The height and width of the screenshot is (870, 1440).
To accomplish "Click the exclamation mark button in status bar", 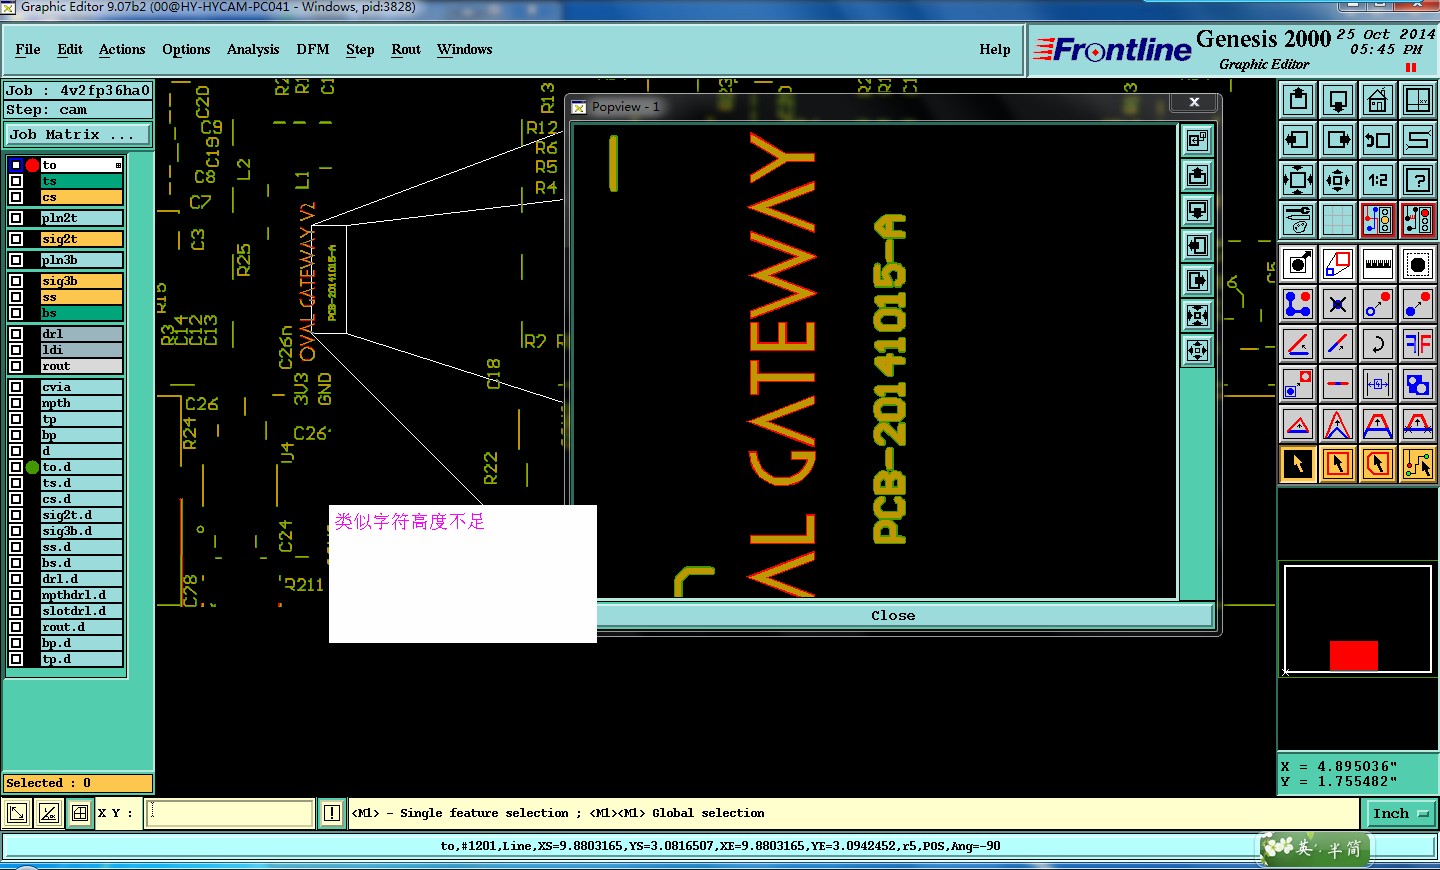I will 332,813.
